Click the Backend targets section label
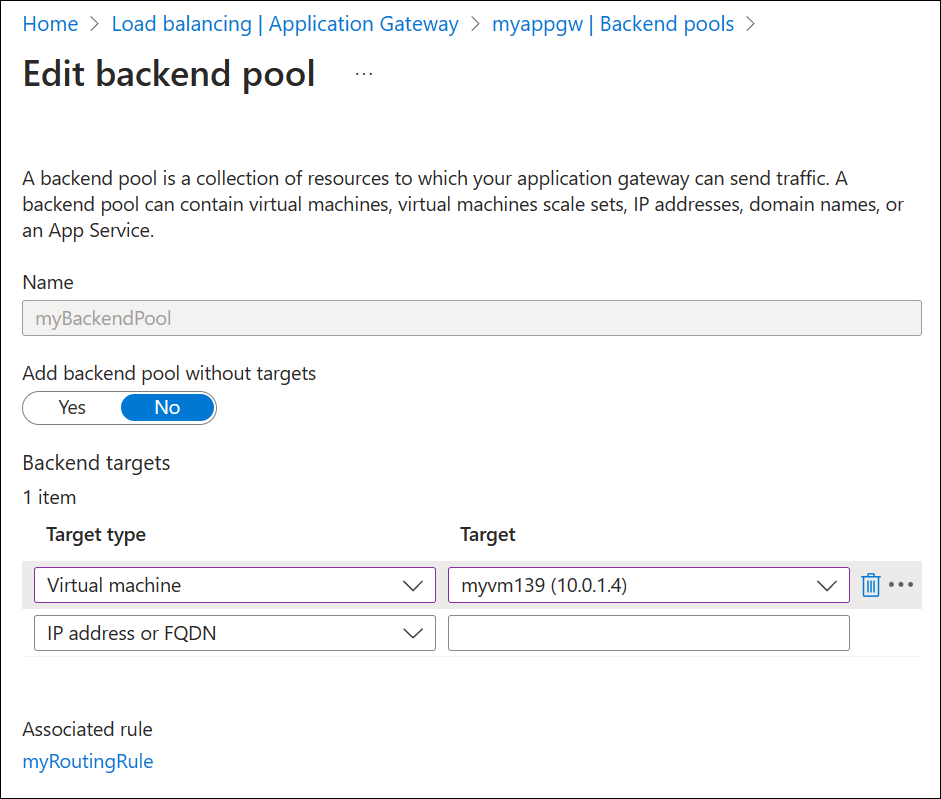The height and width of the screenshot is (799, 941). coord(96,463)
